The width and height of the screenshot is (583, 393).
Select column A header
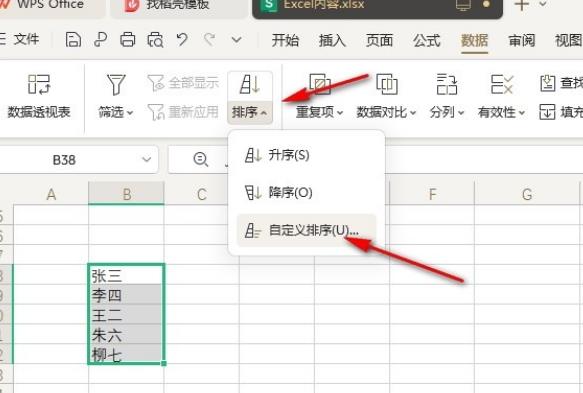(x=51, y=193)
